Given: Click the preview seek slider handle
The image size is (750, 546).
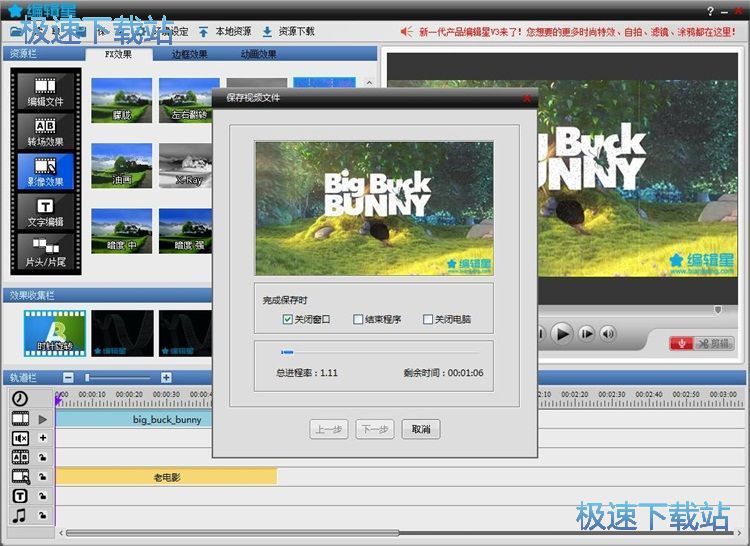Looking at the screenshot, I should click(x=717, y=310).
